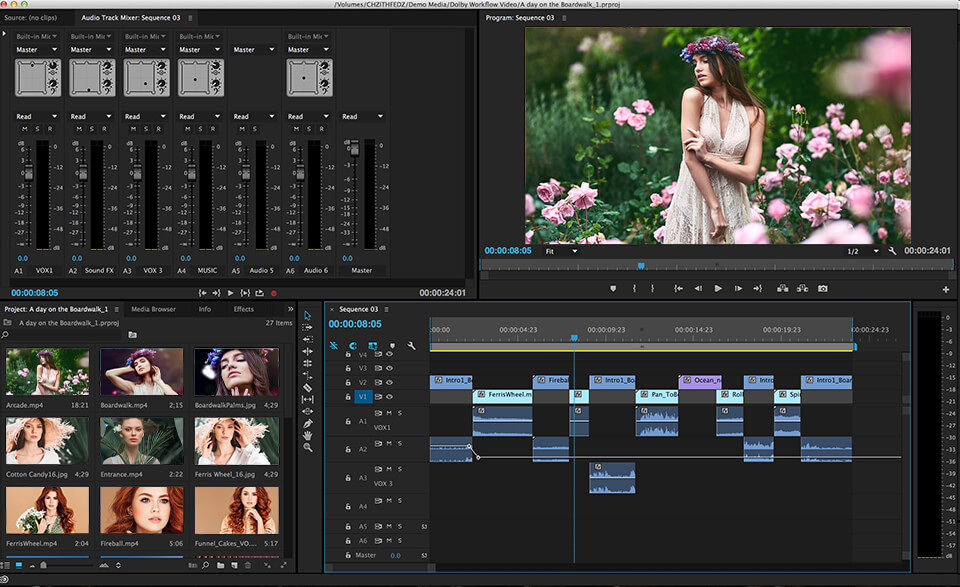This screenshot has height=587, width=960.
Task: Mute audio track A1
Action: tap(388, 412)
